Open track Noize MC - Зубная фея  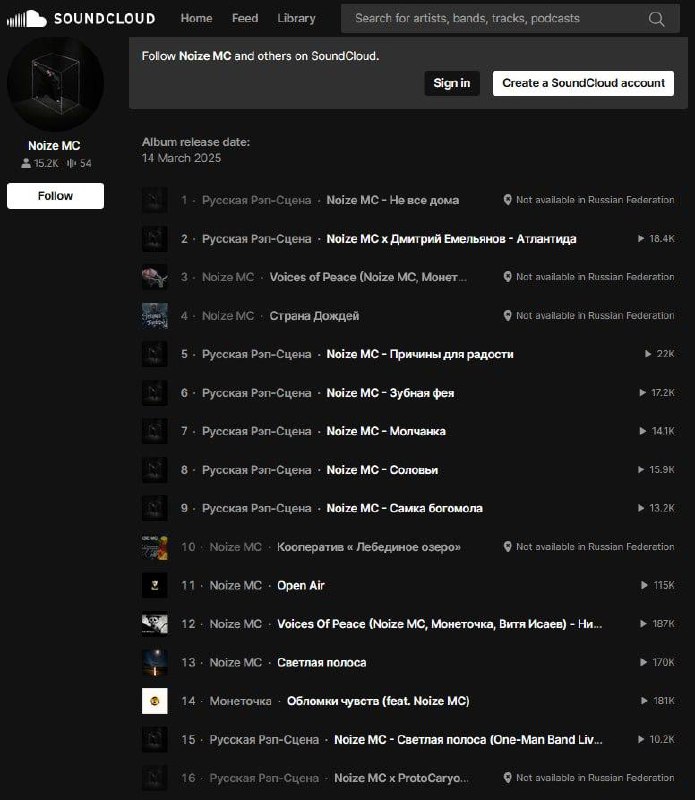tap(390, 393)
